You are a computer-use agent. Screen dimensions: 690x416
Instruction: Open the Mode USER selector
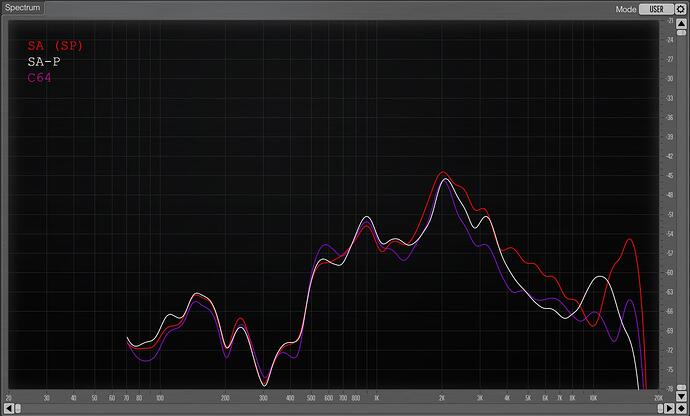tap(655, 8)
